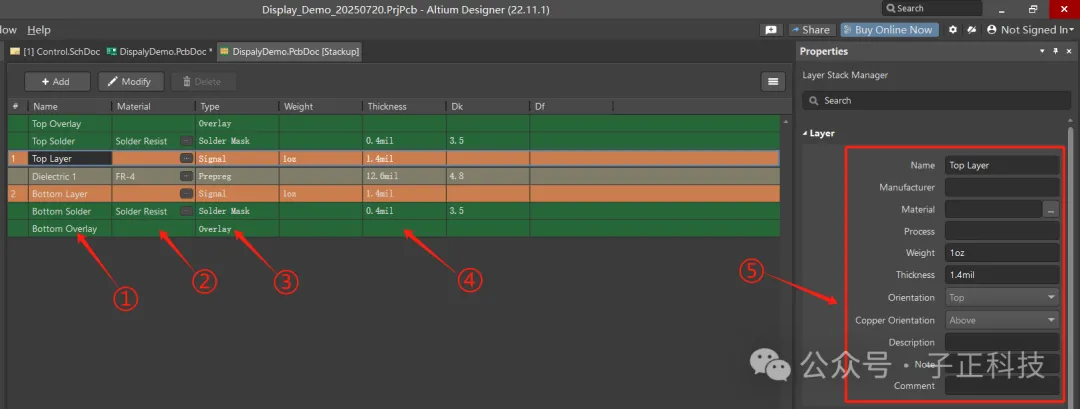The width and height of the screenshot is (1080, 409).
Task: Close the Properties panel
Action: 1068,52
